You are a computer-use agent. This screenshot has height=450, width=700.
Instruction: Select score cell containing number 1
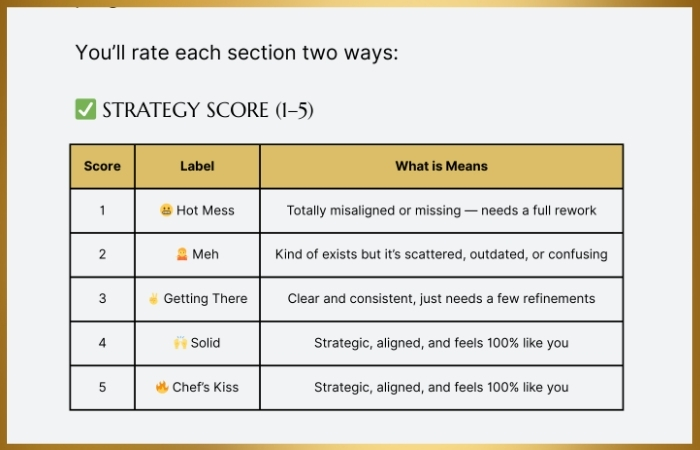(102, 210)
